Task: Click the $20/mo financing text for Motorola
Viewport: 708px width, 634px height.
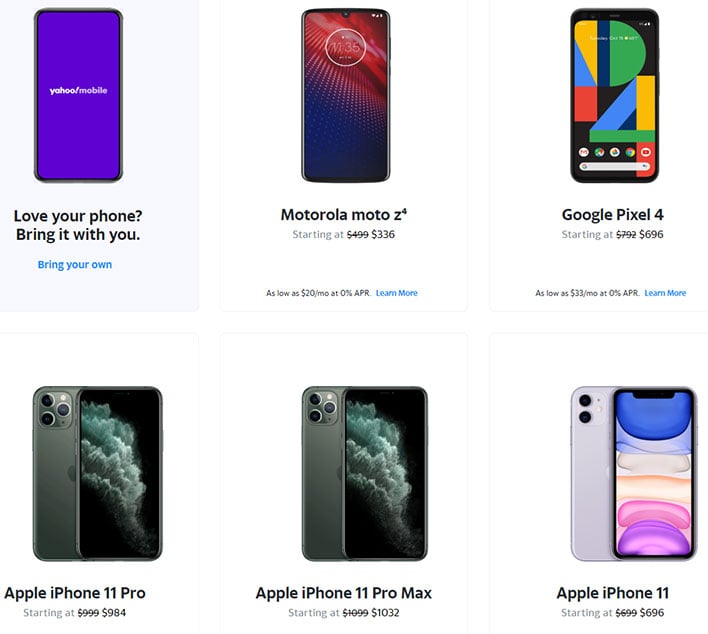Action: pos(318,293)
